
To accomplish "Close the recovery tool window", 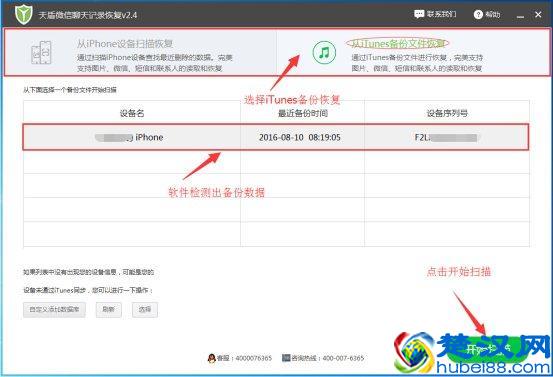I will point(538,14).
